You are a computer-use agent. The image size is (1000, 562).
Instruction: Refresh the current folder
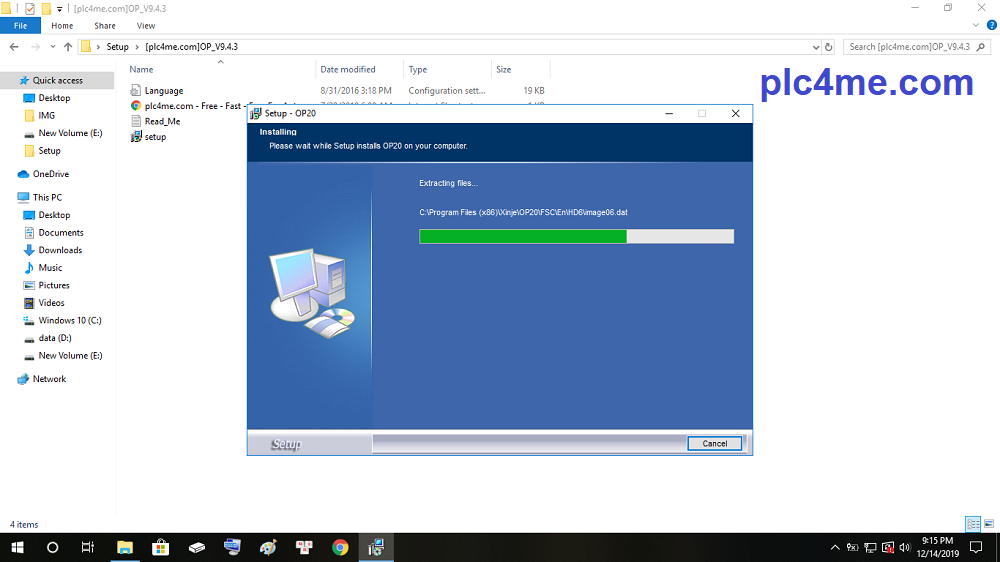click(x=828, y=47)
